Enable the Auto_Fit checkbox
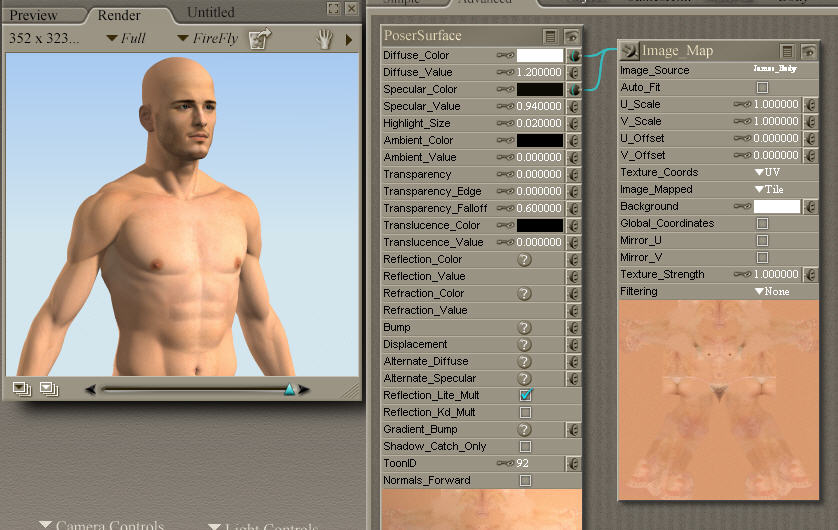This screenshot has height=530, width=838. click(762, 88)
